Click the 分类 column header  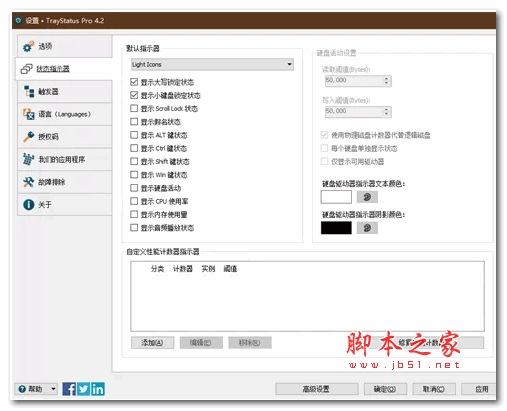click(157, 269)
